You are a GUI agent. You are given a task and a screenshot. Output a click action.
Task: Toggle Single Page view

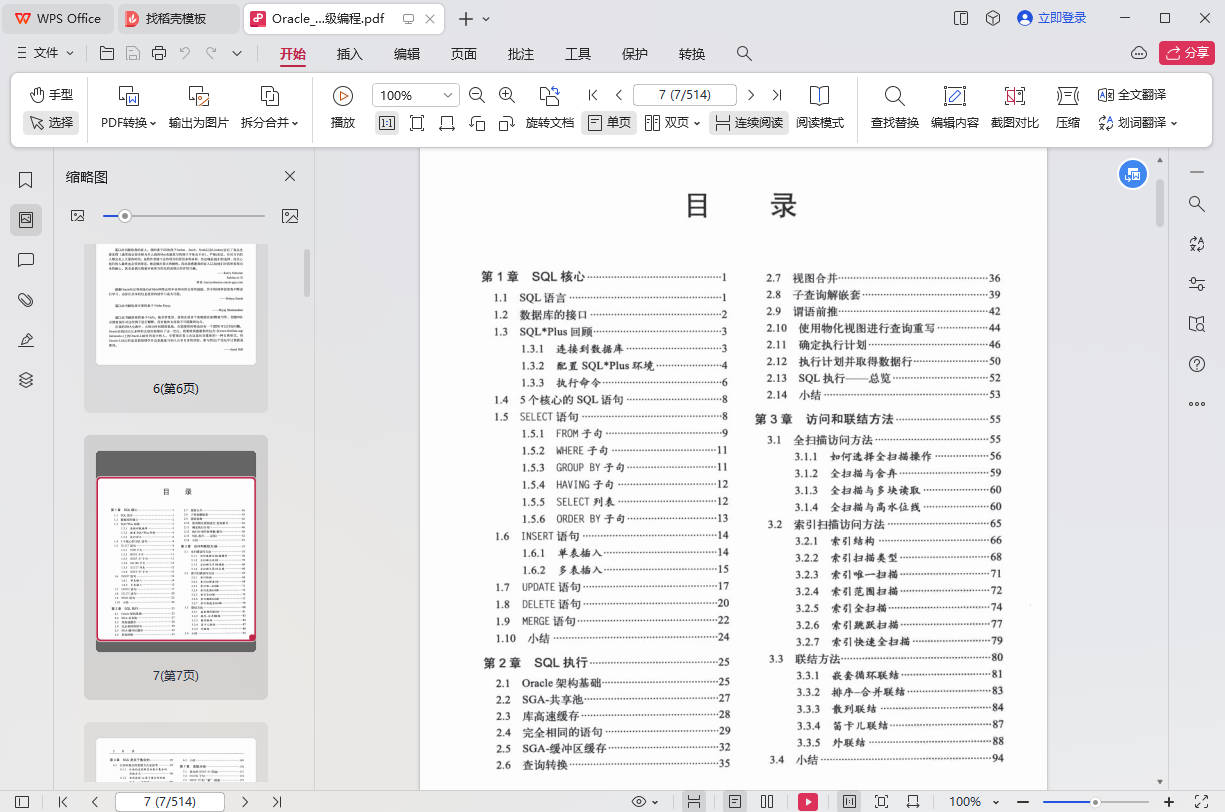(608, 123)
